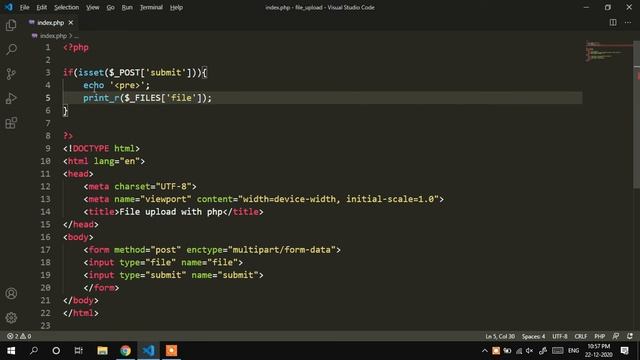Open the Explorer view in activity bar

pyautogui.click(x=11, y=25)
